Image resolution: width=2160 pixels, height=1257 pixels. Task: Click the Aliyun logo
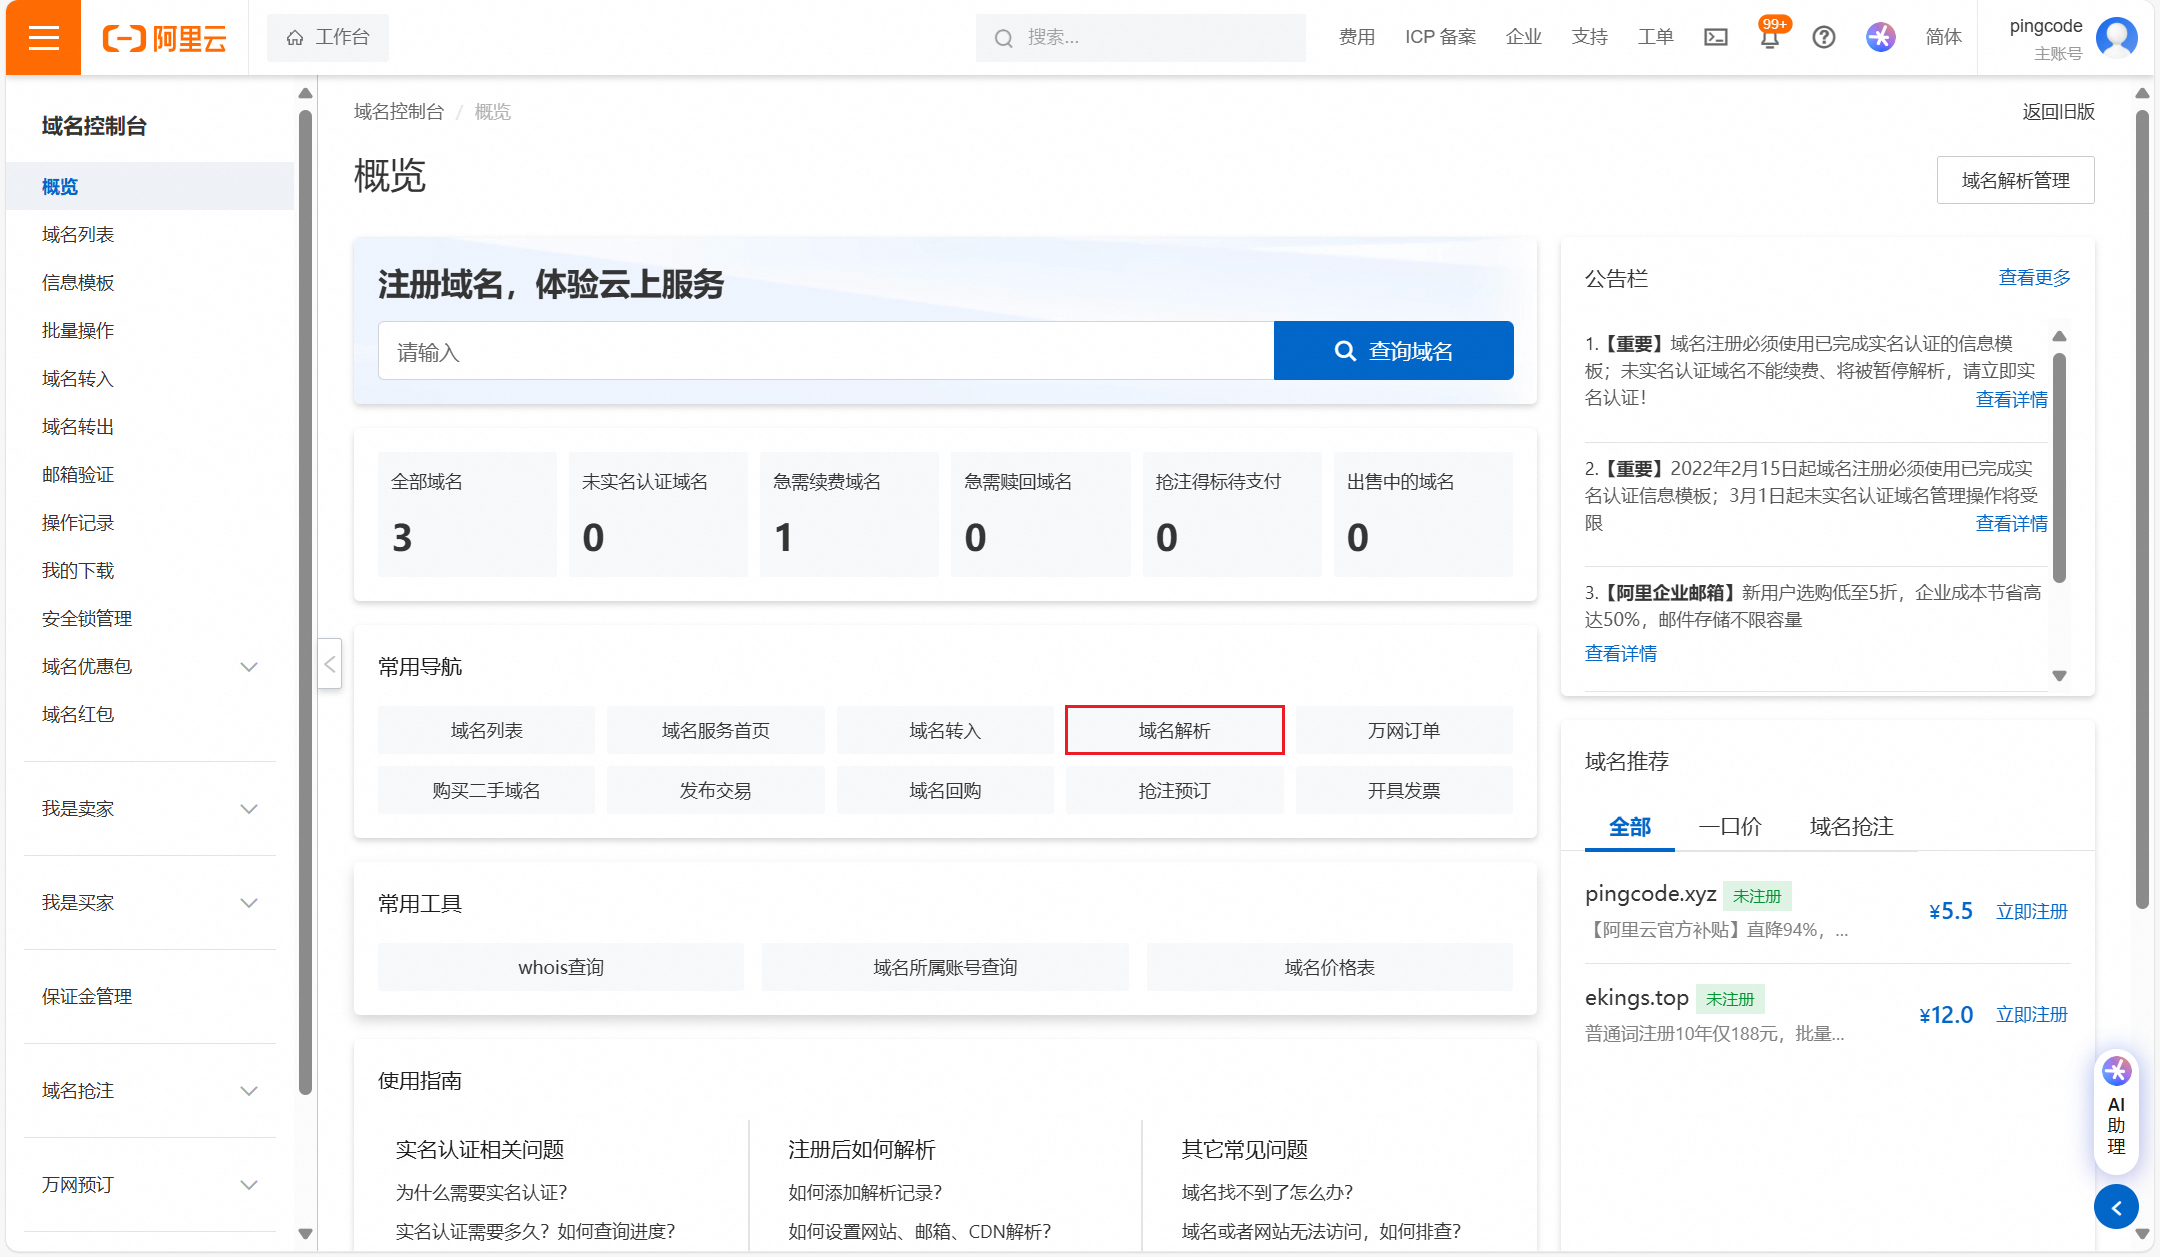pos(165,38)
